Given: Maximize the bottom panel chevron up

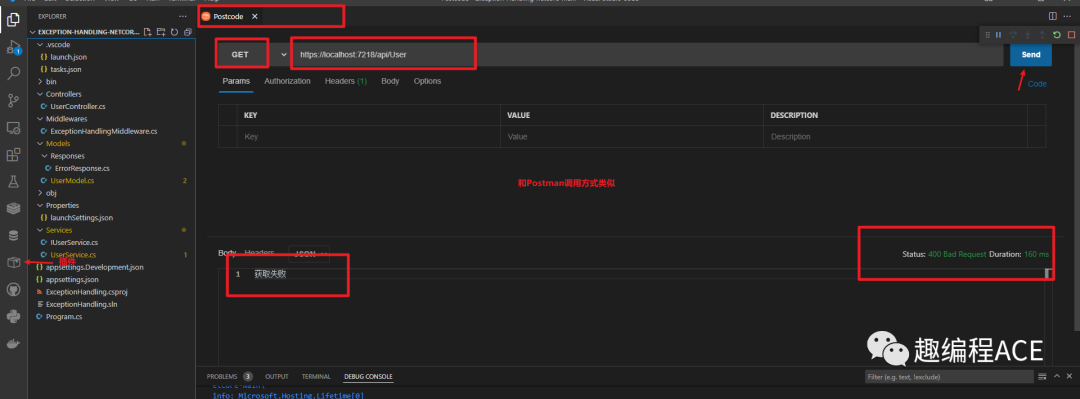Looking at the screenshot, I should click(1057, 376).
